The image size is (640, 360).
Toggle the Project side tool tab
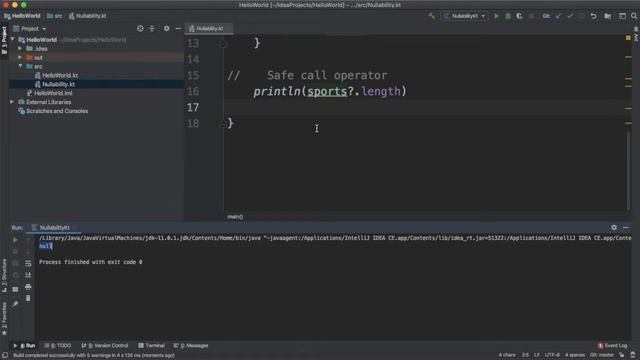(4, 40)
